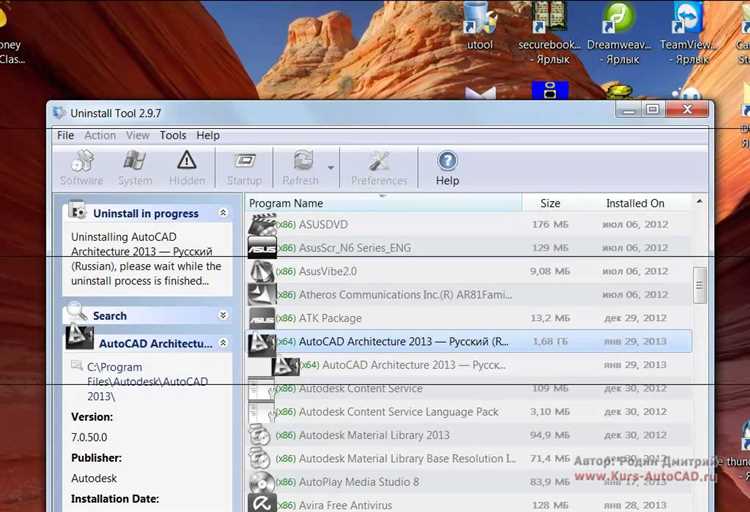The height and width of the screenshot is (512, 750).
Task: Click the 1,68 ГБ size cell
Action: coord(550,342)
